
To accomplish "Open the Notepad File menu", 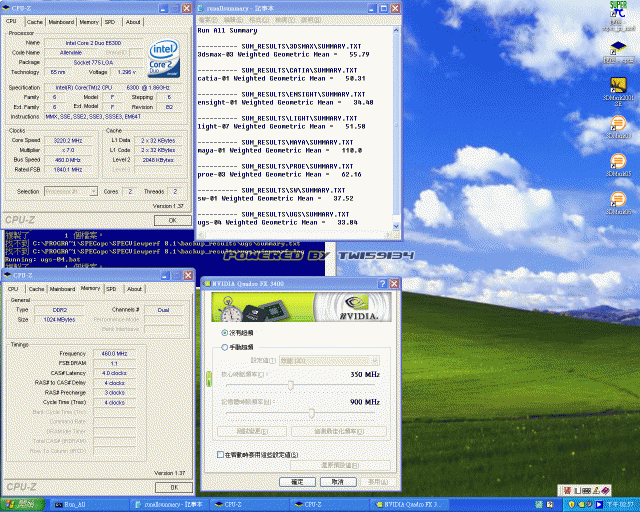I will click(x=208, y=20).
